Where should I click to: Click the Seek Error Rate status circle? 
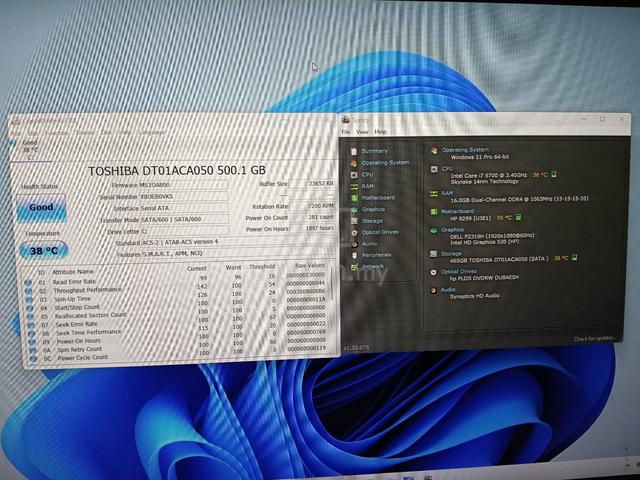31,325
